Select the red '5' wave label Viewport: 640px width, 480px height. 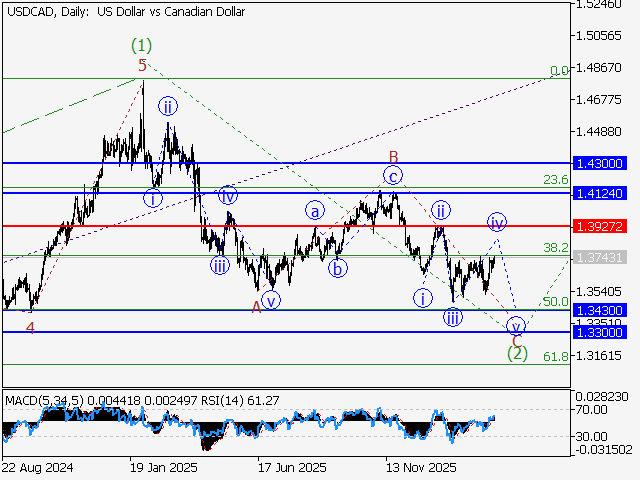pyautogui.click(x=142, y=65)
